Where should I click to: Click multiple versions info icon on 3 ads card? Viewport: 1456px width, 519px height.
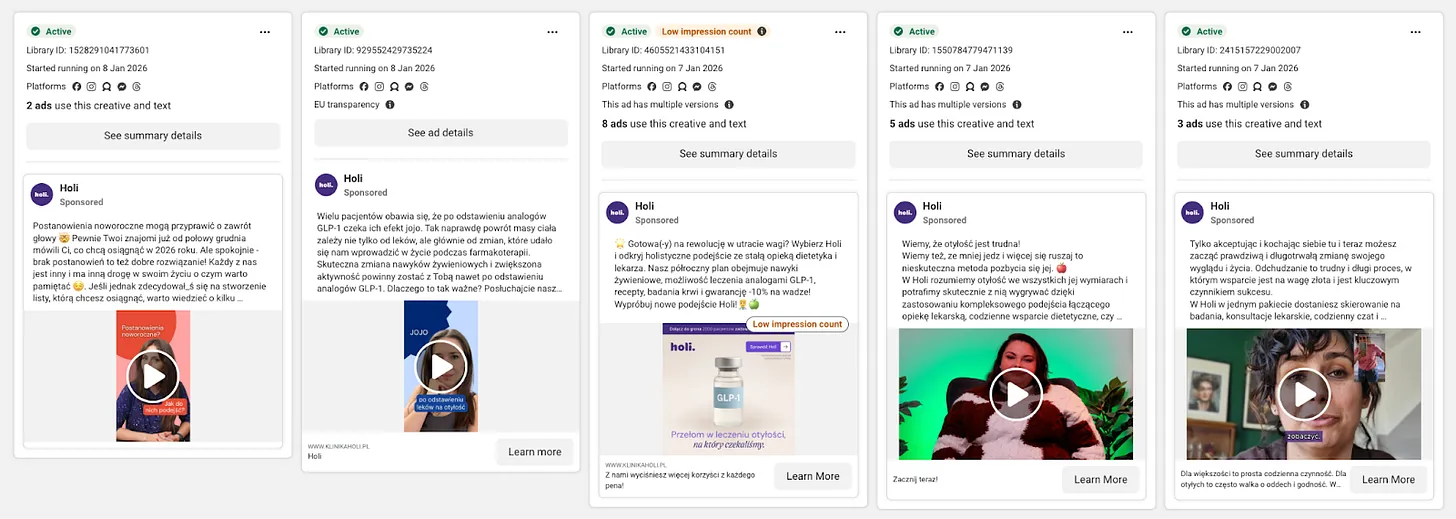pyautogui.click(x=1305, y=104)
